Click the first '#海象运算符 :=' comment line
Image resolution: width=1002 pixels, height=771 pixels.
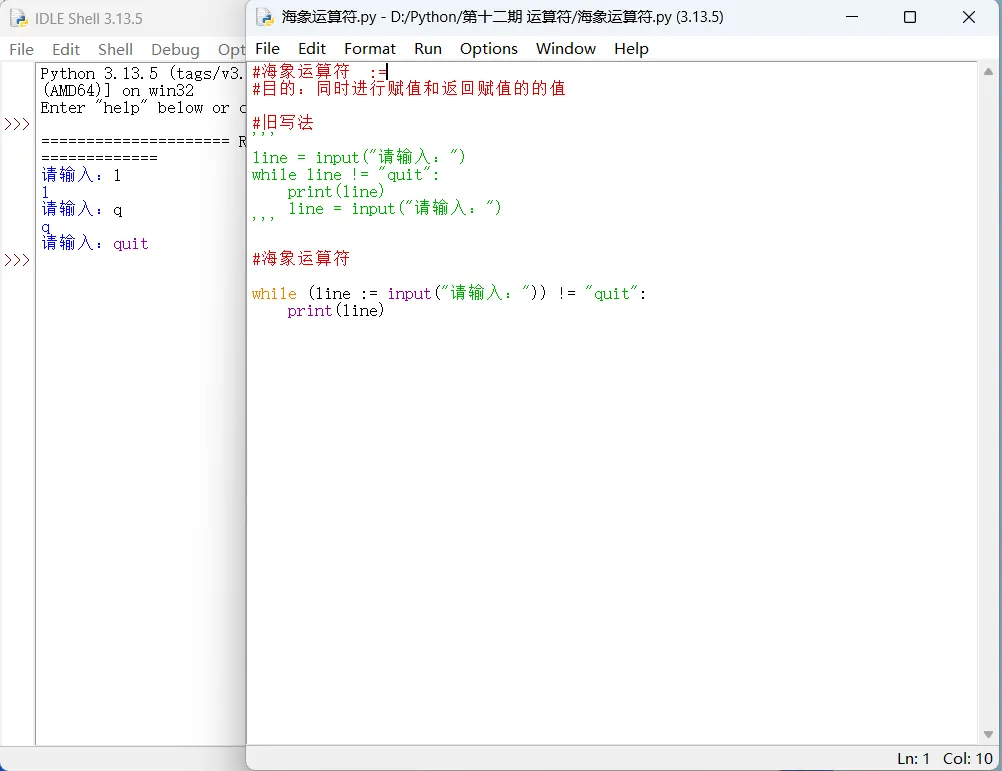pos(320,72)
